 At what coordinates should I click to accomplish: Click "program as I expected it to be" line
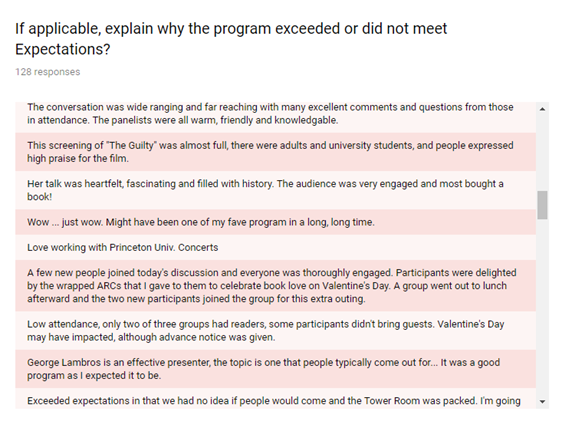(x=94, y=375)
